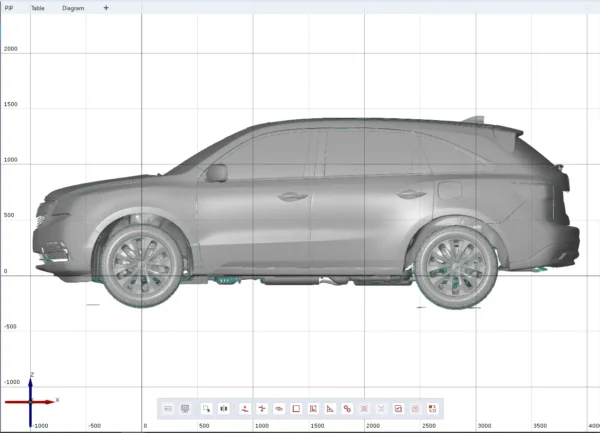Viewport: 600px width, 433px height.
Task: Select the red triangle angle tool
Action: (x=330, y=409)
